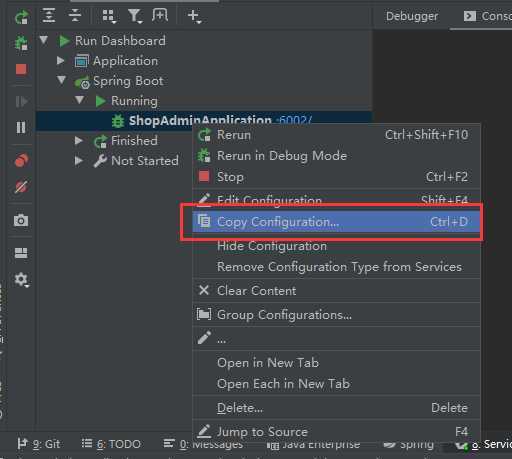
Task: Open the 9: Git tool window button
Action: tap(39, 444)
